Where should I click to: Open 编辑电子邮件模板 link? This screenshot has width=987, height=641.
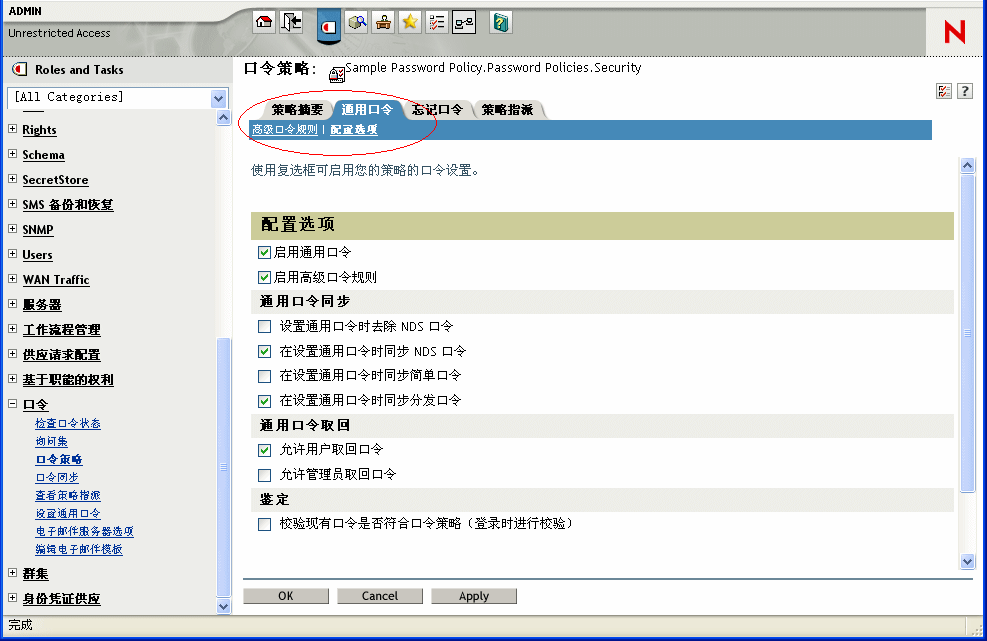79,550
